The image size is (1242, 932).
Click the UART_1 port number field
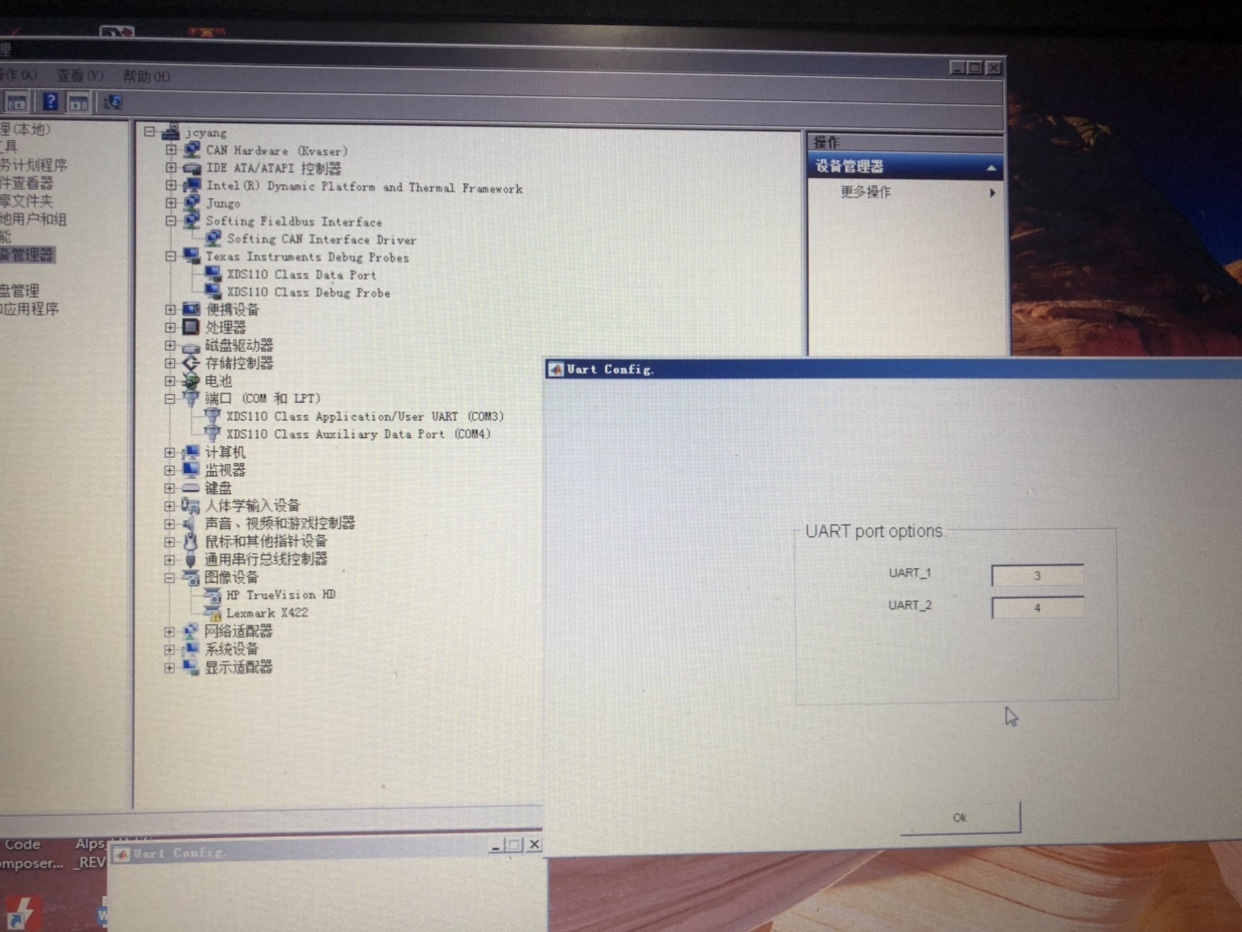pyautogui.click(x=1037, y=575)
